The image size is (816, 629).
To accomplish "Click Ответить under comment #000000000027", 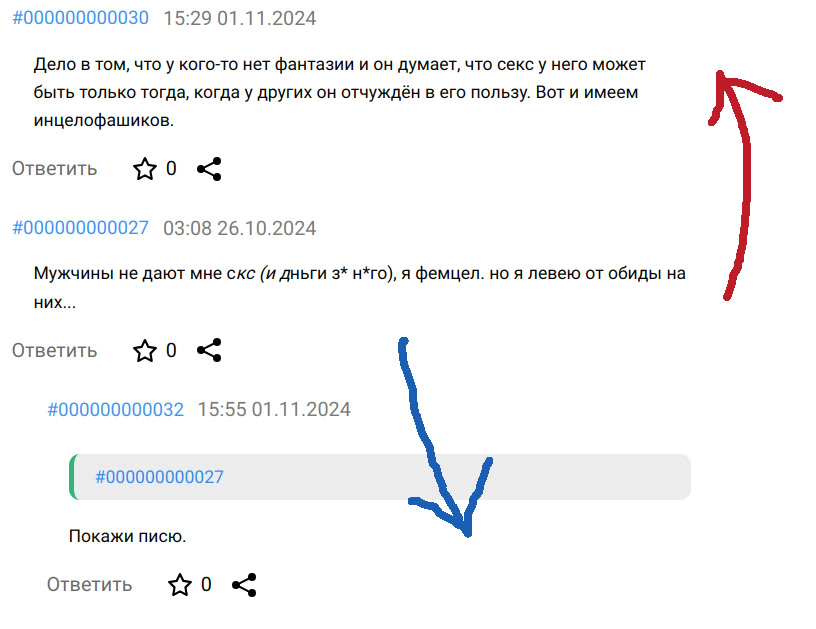I will pyautogui.click(x=55, y=351).
